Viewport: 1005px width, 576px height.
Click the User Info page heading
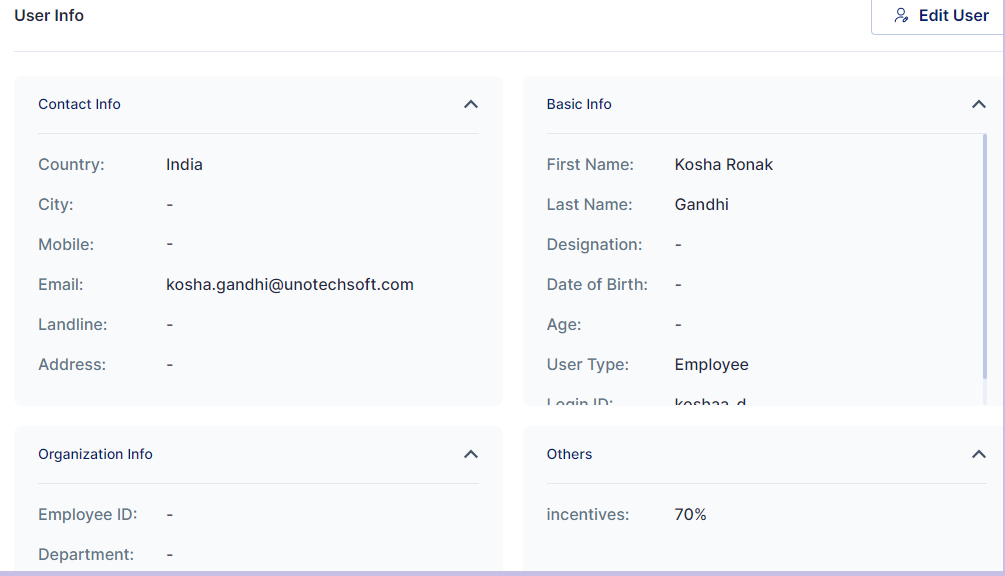(49, 16)
